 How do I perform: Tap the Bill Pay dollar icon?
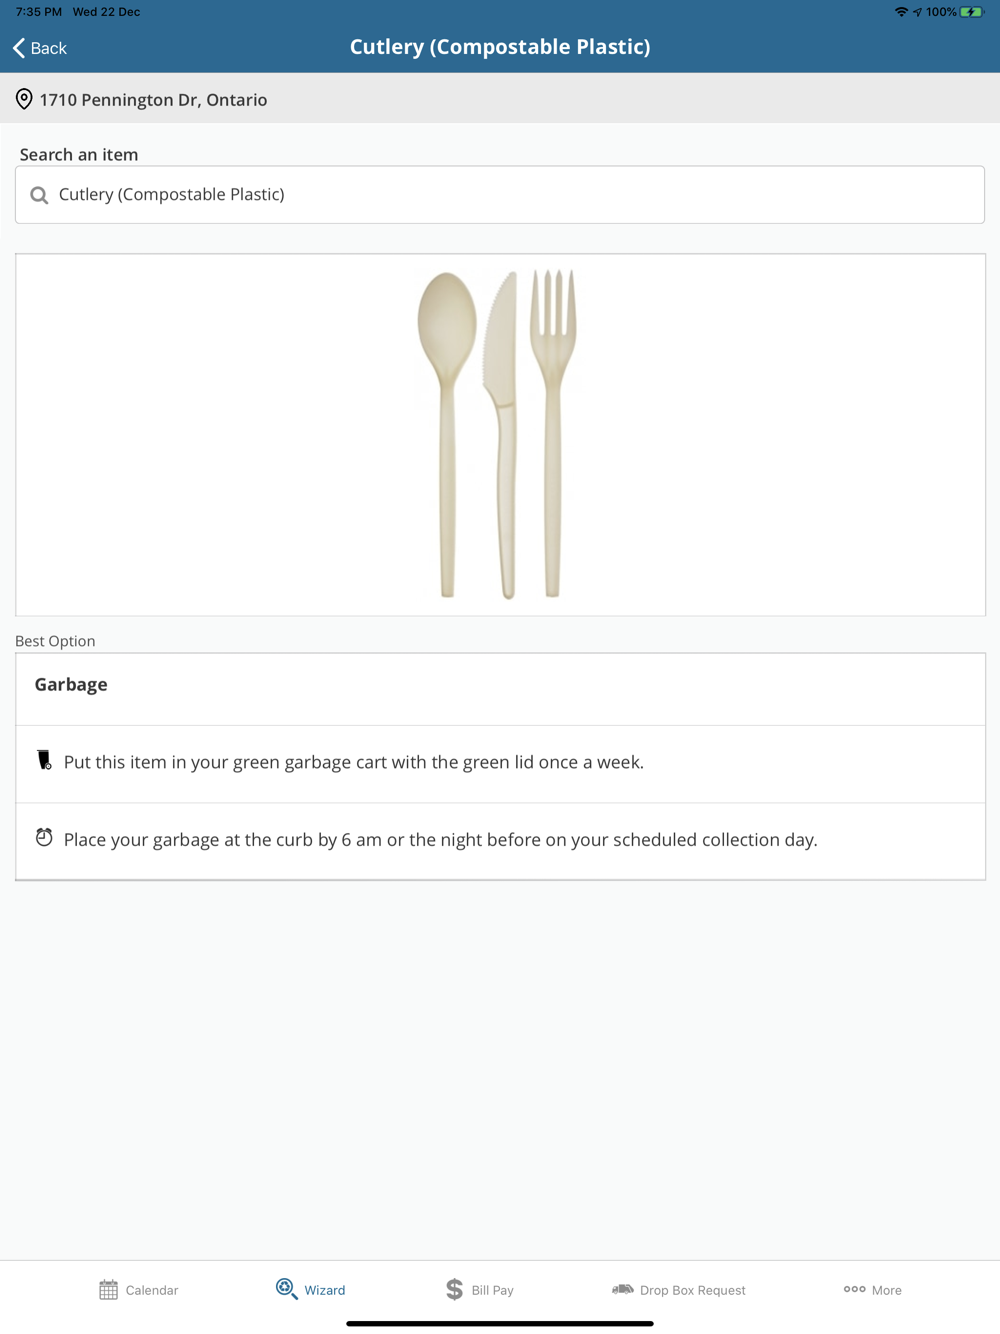pos(454,1290)
